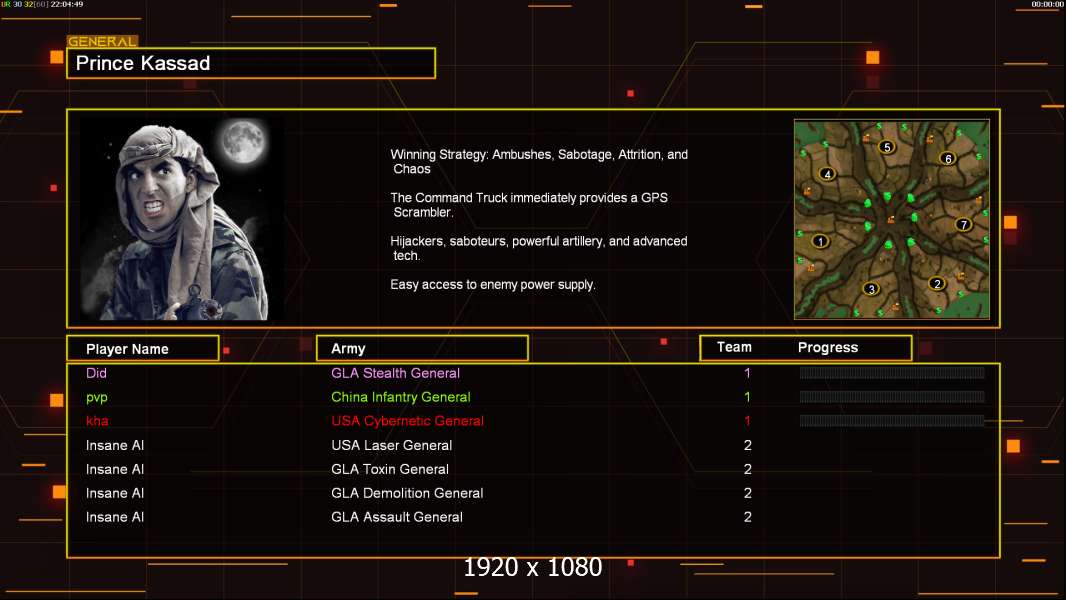This screenshot has height=600, width=1066.
Task: Click team number of GLA Demolition General row
Action: point(747,493)
